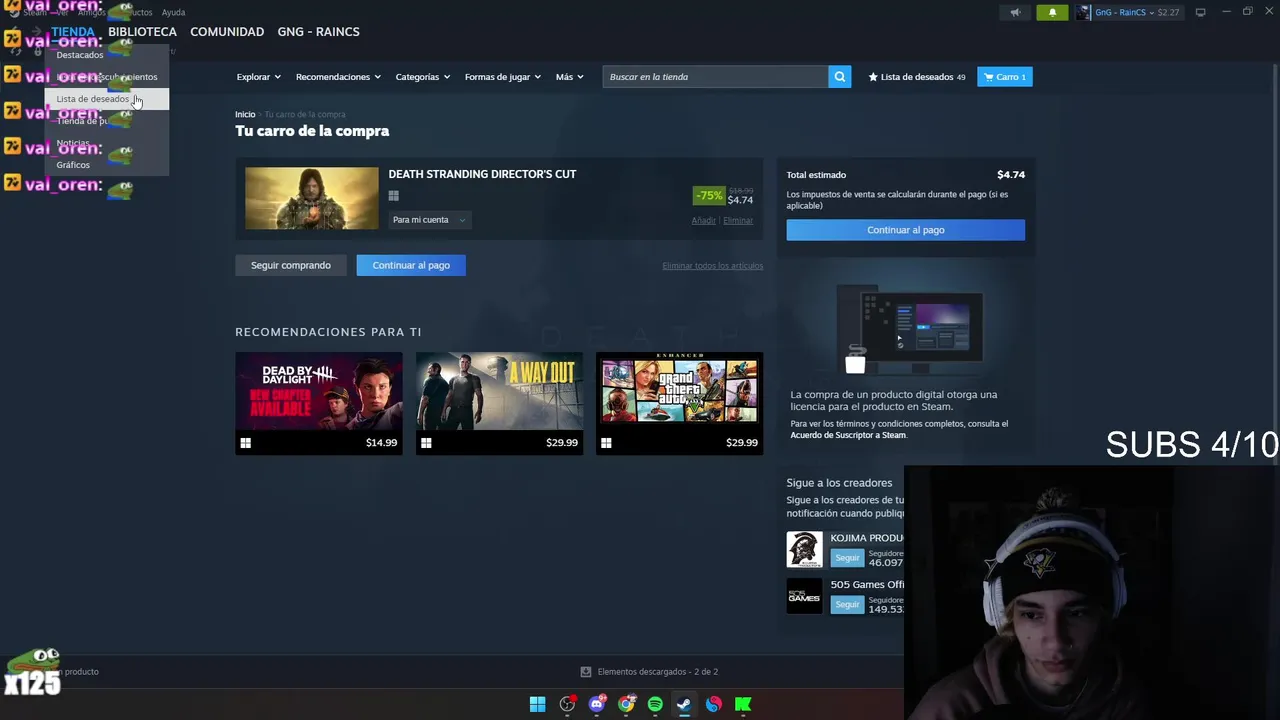Expand the Recomendaciones dropdown
The height and width of the screenshot is (720, 1280).
click(338, 77)
